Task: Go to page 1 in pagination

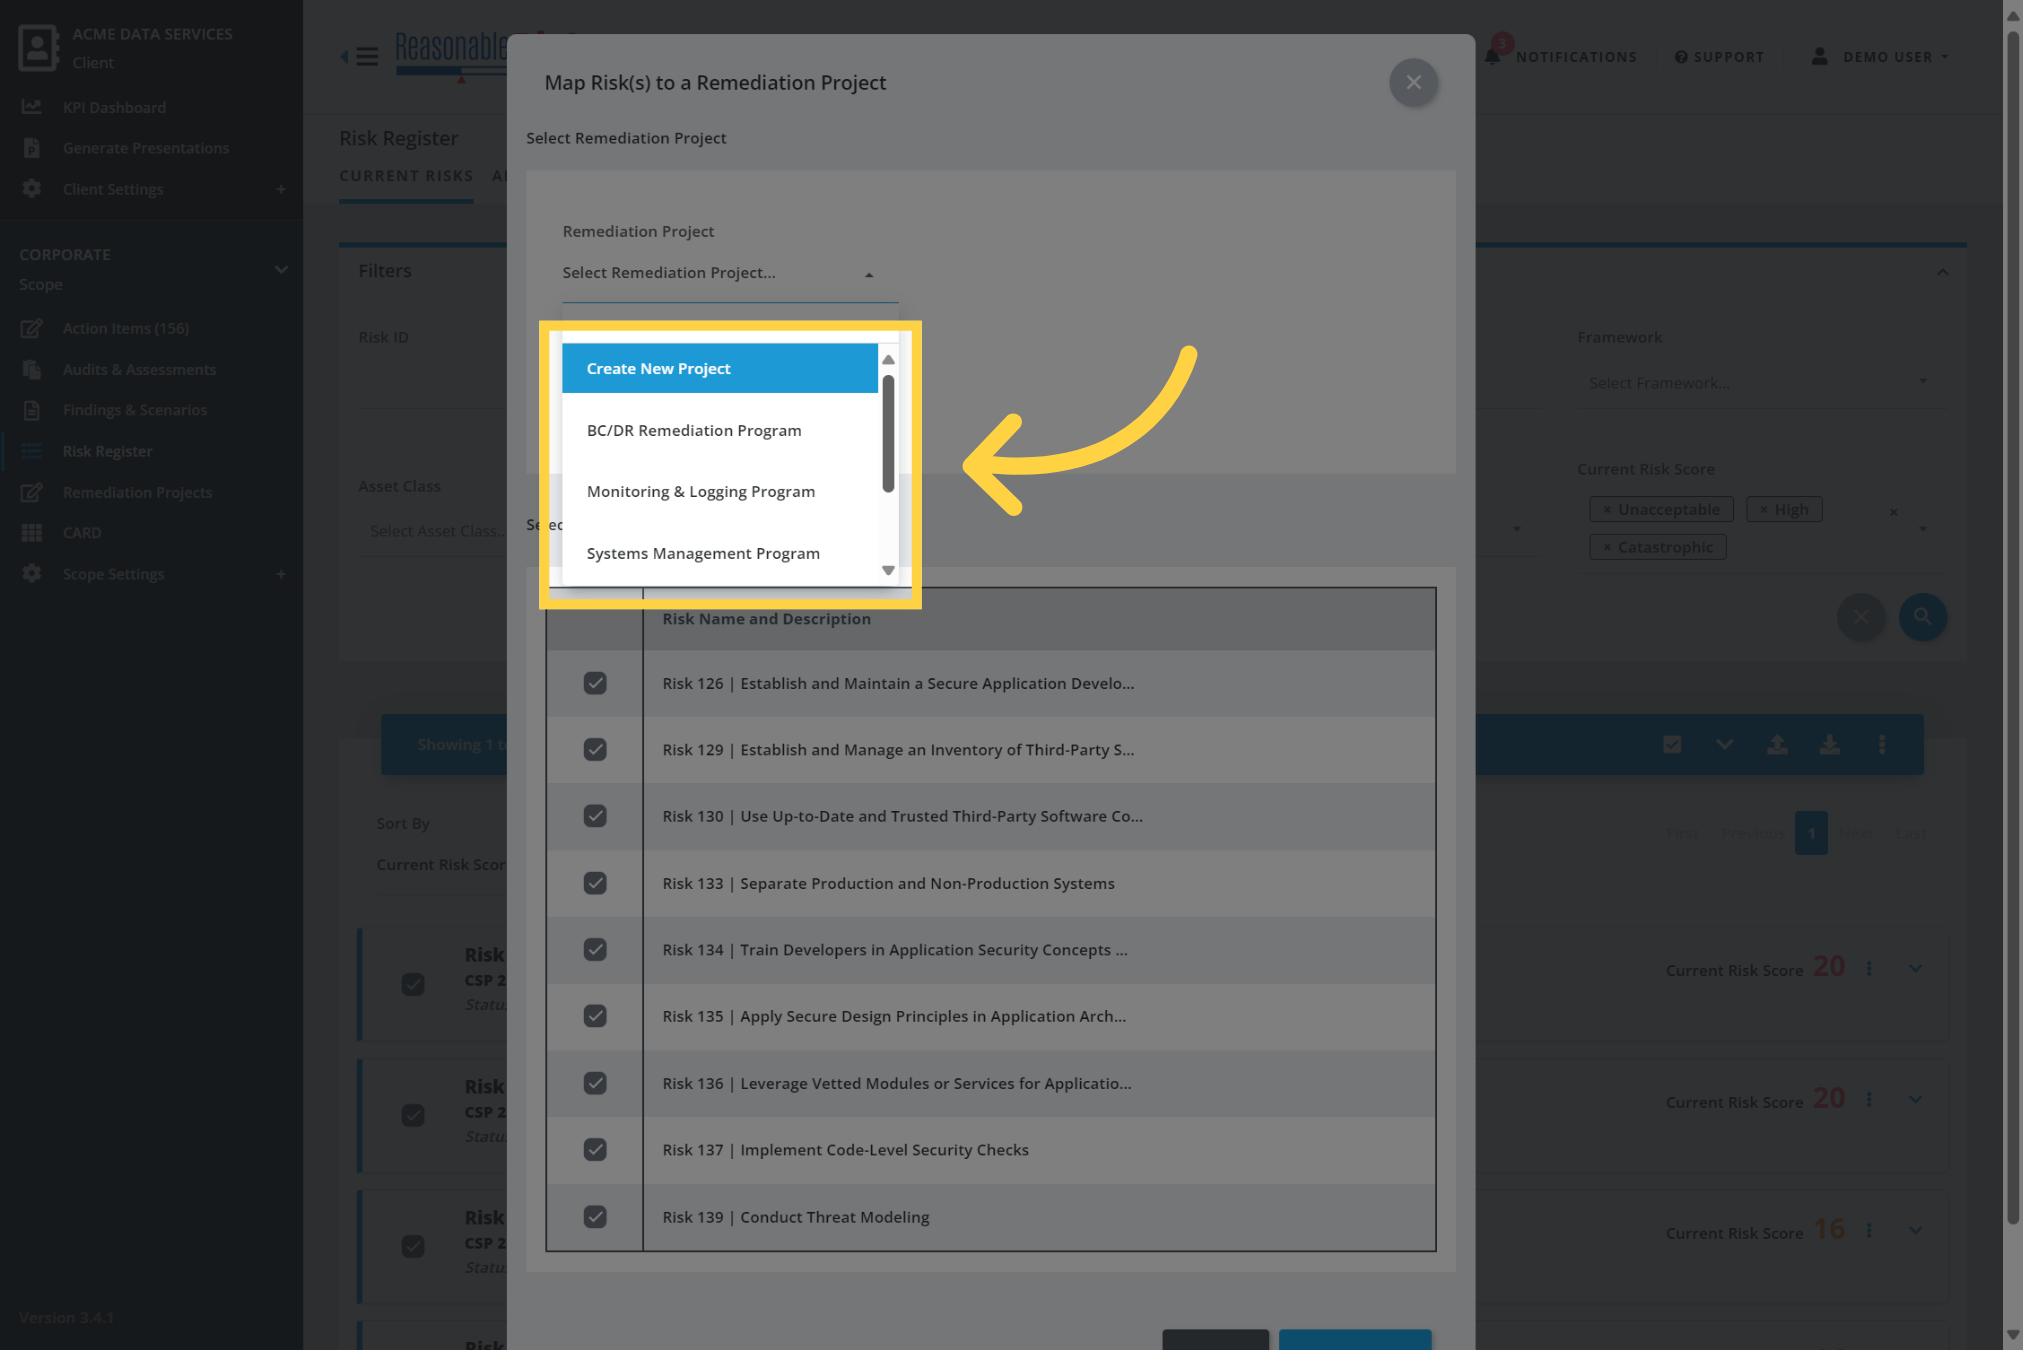Action: tap(1811, 833)
